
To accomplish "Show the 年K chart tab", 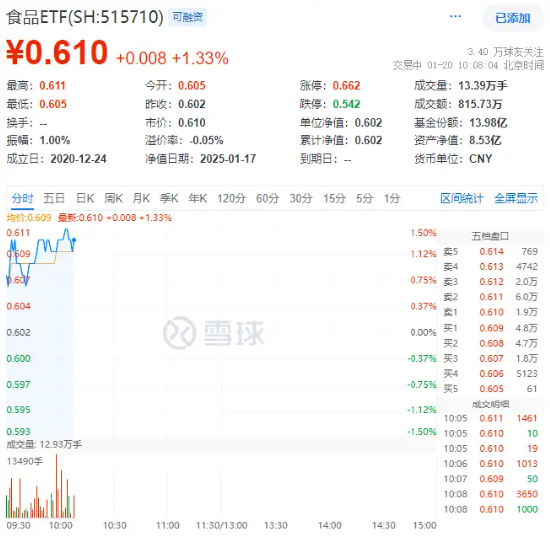I will point(197,198).
